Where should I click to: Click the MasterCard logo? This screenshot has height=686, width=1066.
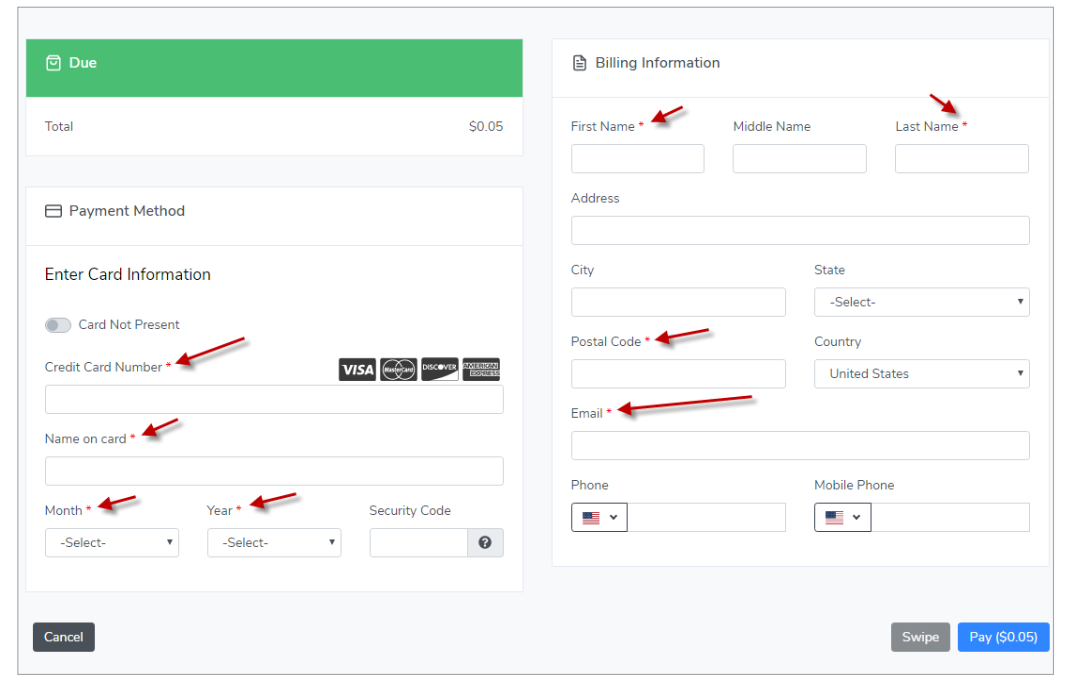point(399,370)
